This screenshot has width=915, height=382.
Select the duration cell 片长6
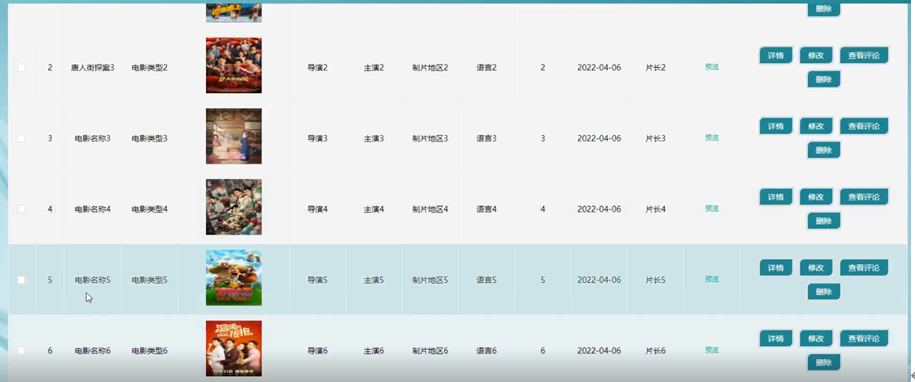[x=655, y=351]
